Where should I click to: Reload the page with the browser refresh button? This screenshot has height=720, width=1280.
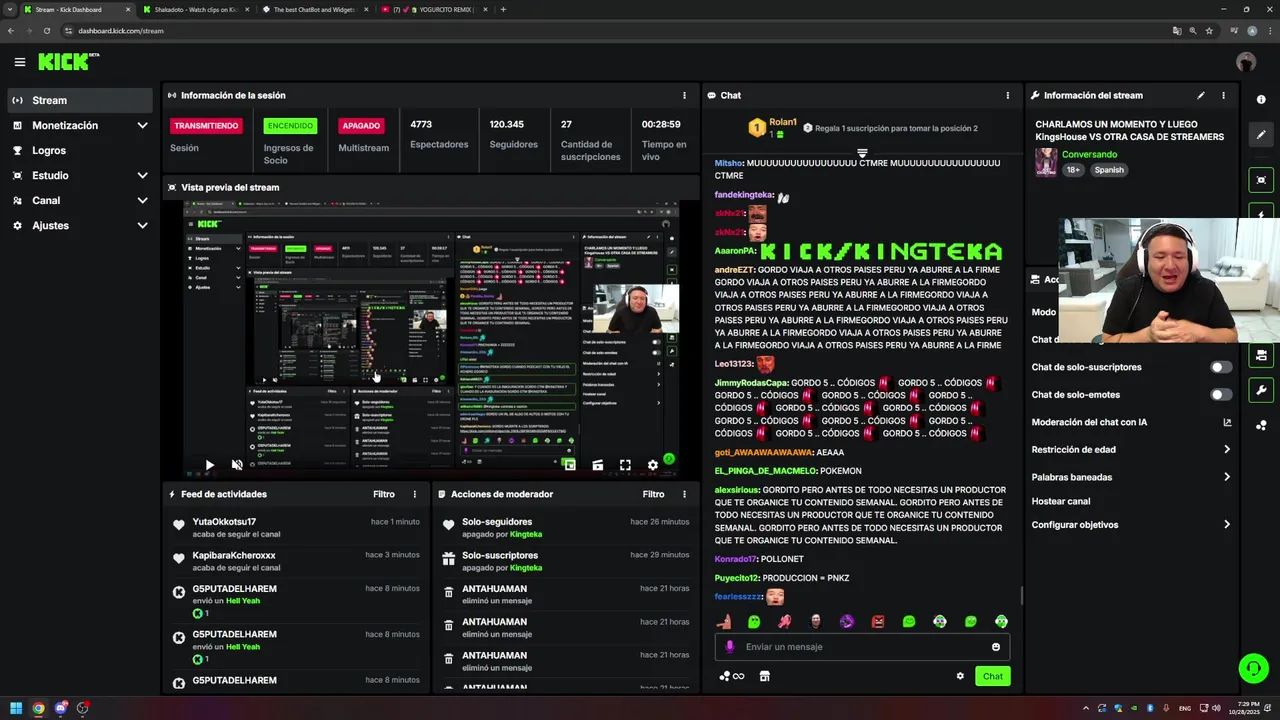point(46,31)
